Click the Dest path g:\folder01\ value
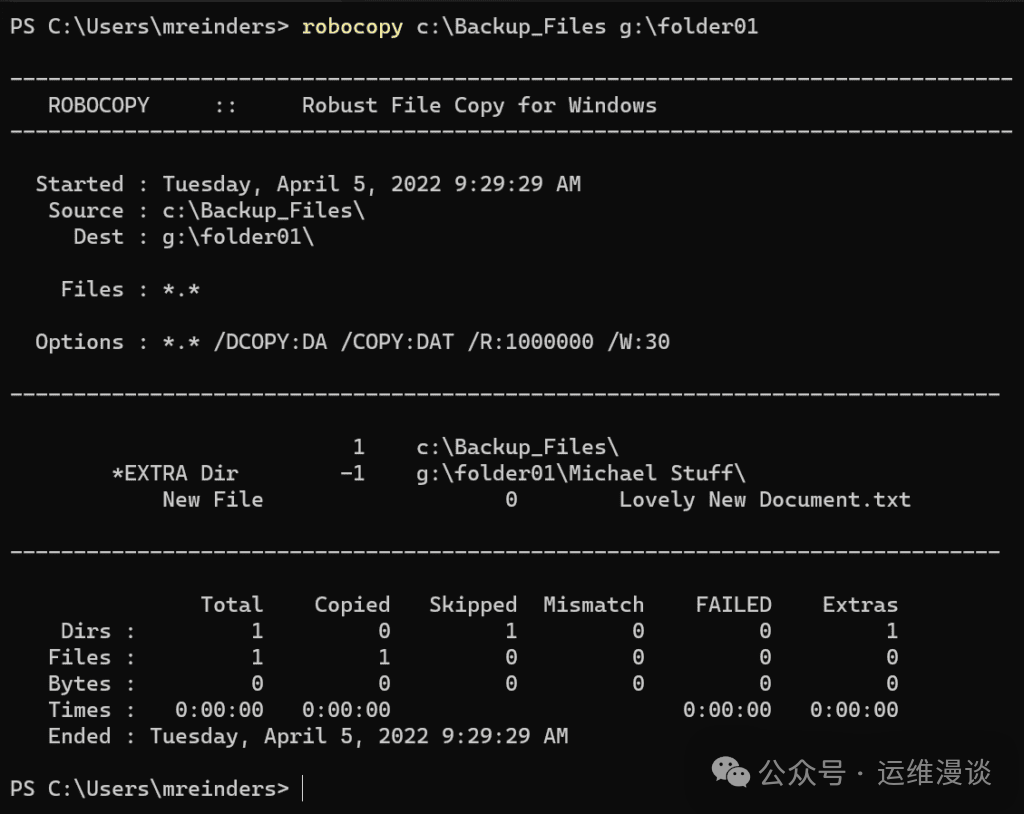This screenshot has width=1024, height=814. pos(238,237)
